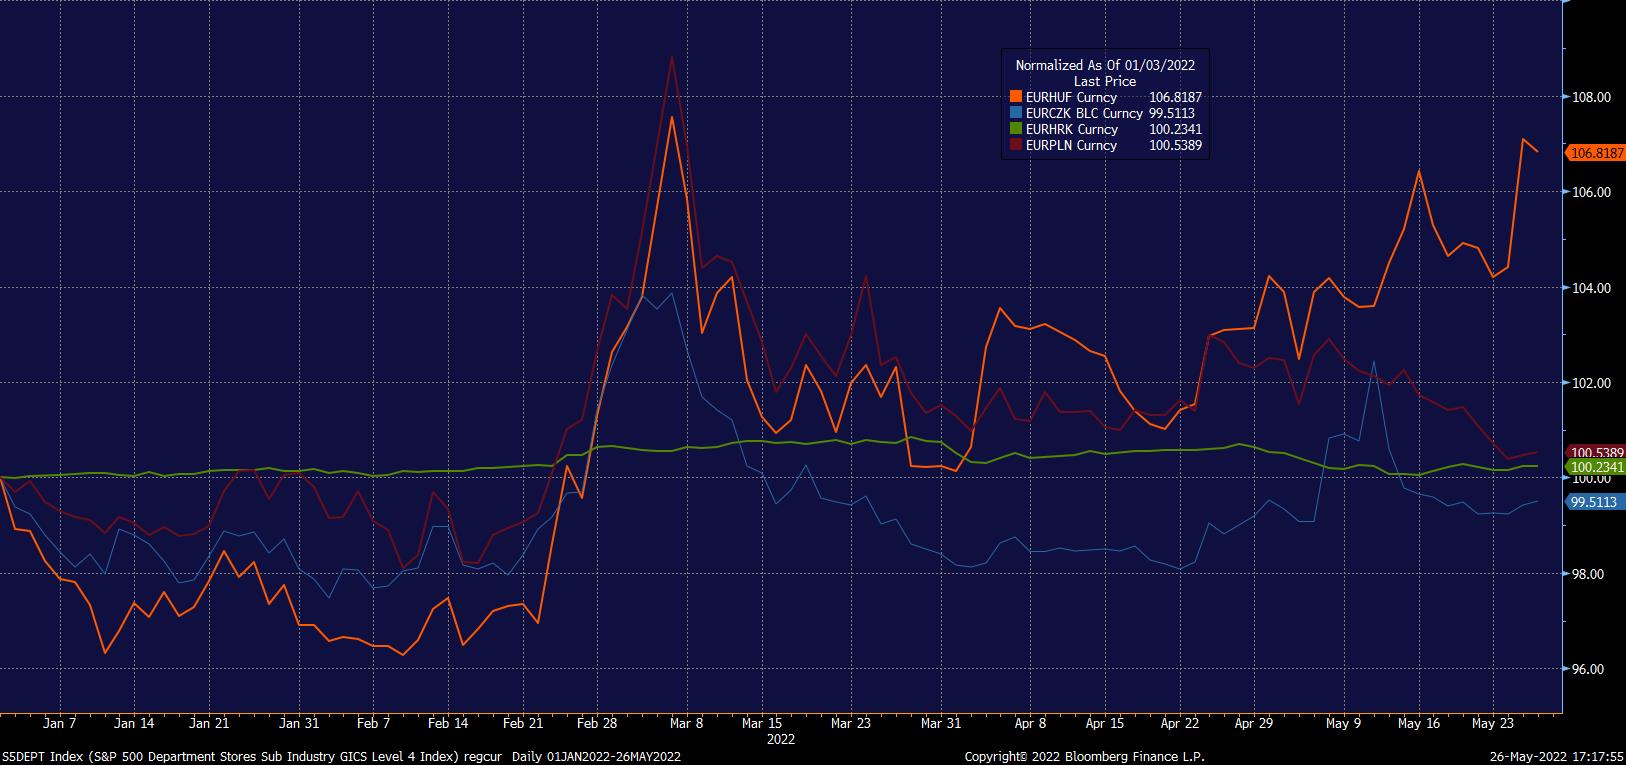Click the Mar 15 date label
The height and width of the screenshot is (765, 1626).
(762, 723)
